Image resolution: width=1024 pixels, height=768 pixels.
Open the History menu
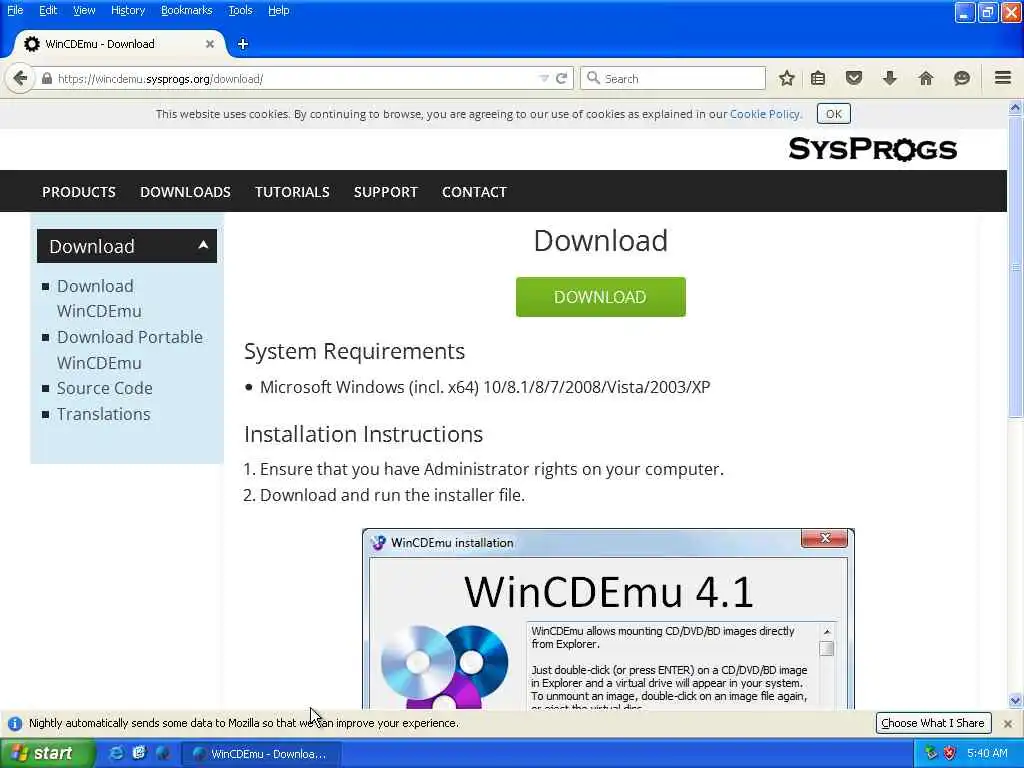click(x=128, y=10)
